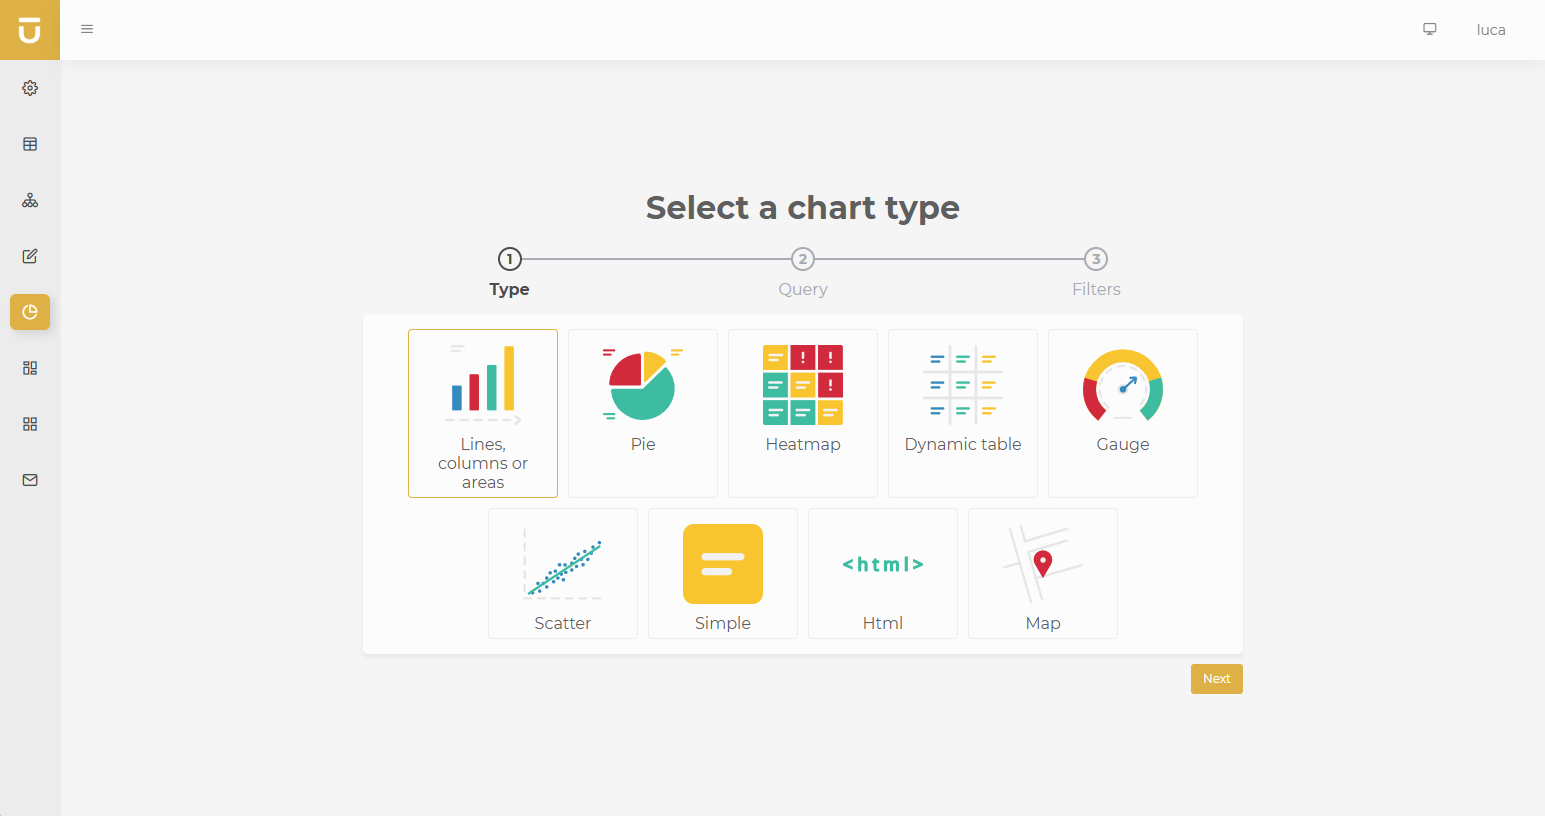Open the settings gear in sidebar
1545x816 pixels.
(x=30, y=88)
